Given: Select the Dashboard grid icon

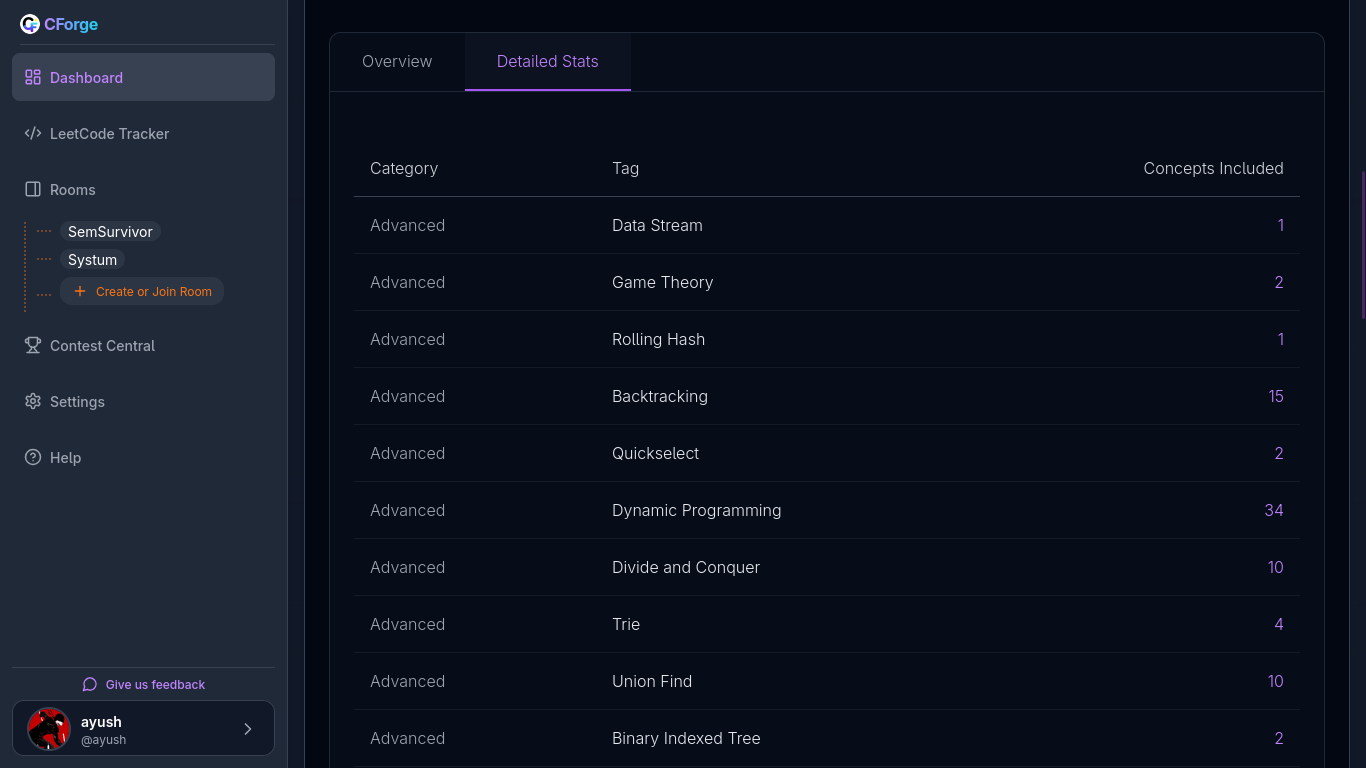Looking at the screenshot, I should click(x=31, y=76).
